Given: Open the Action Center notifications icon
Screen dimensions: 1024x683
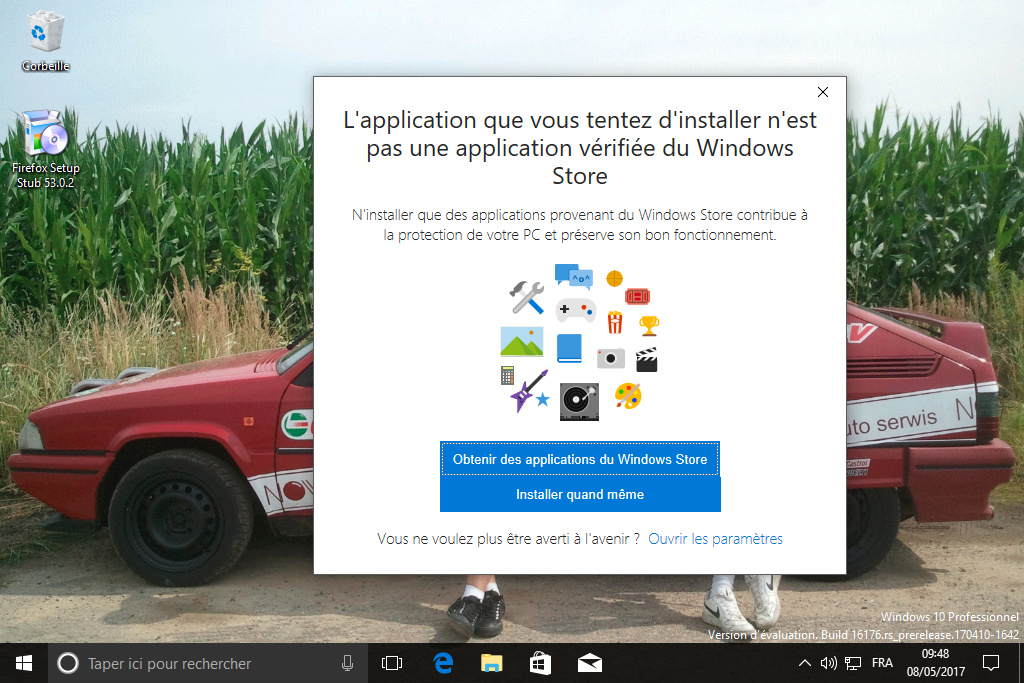Looking at the screenshot, I should pyautogui.click(x=991, y=663).
